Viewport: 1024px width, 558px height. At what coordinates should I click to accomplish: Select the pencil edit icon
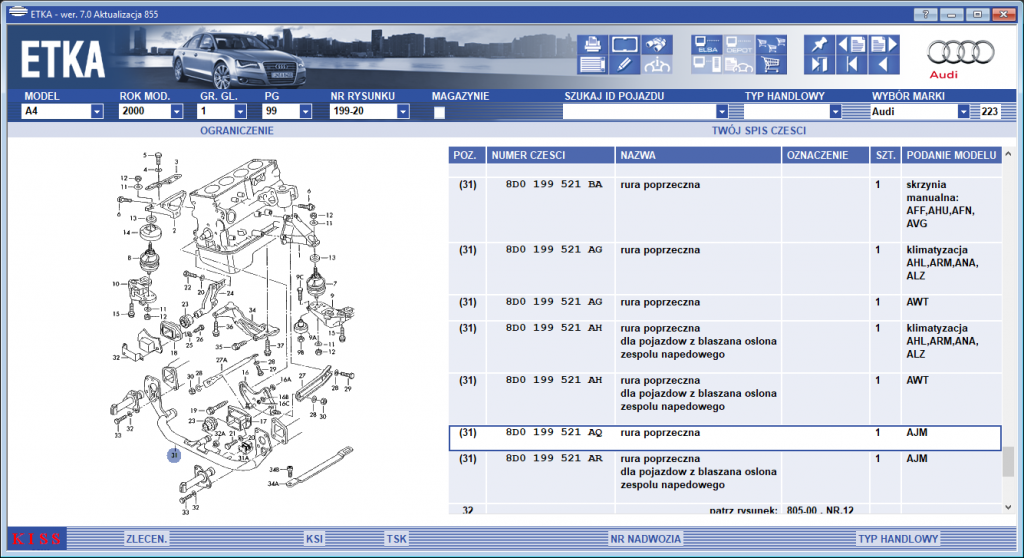[x=624, y=64]
